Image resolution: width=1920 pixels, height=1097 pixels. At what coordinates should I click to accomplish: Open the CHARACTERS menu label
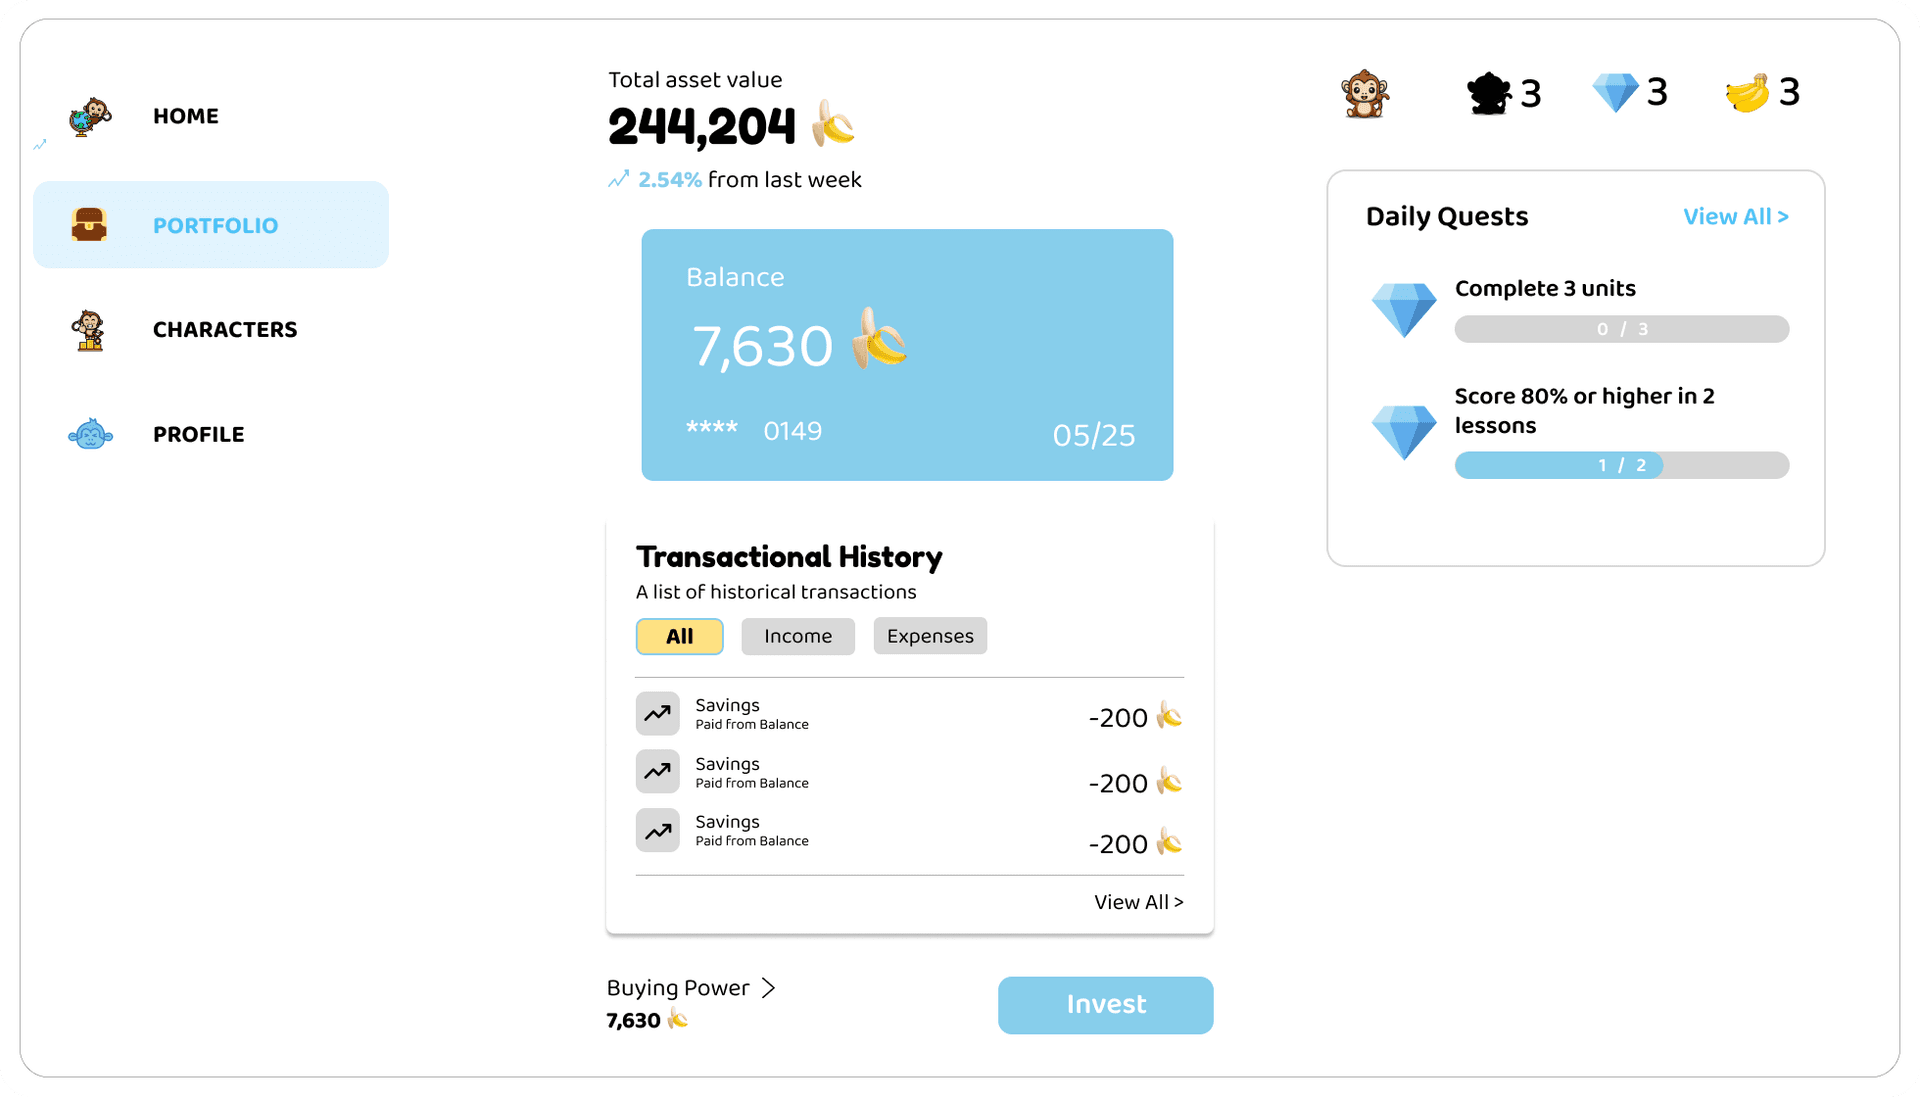point(225,330)
